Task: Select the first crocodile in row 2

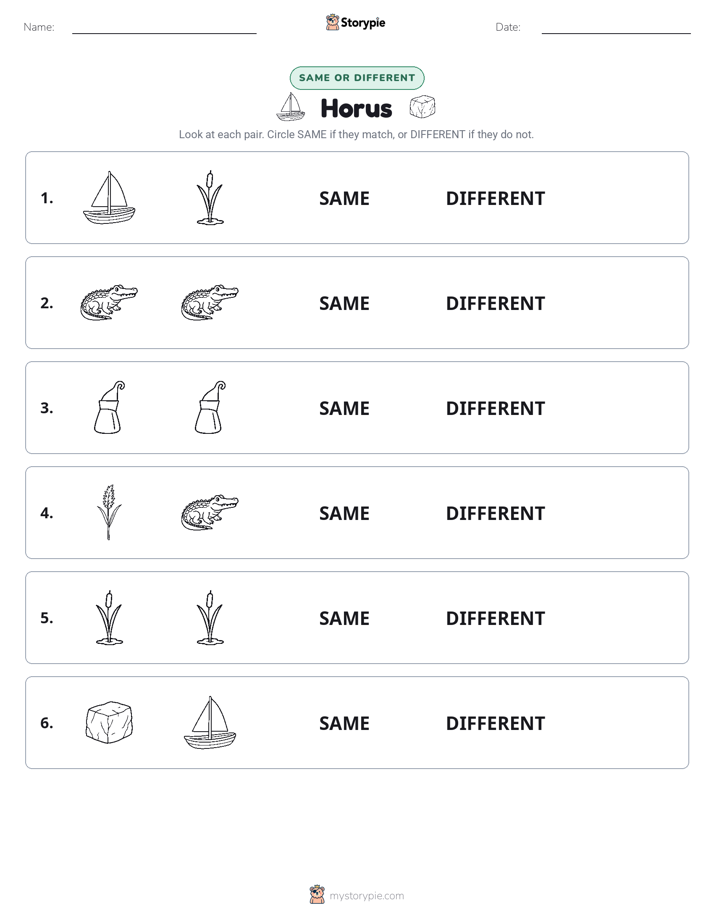Action: 109,302
